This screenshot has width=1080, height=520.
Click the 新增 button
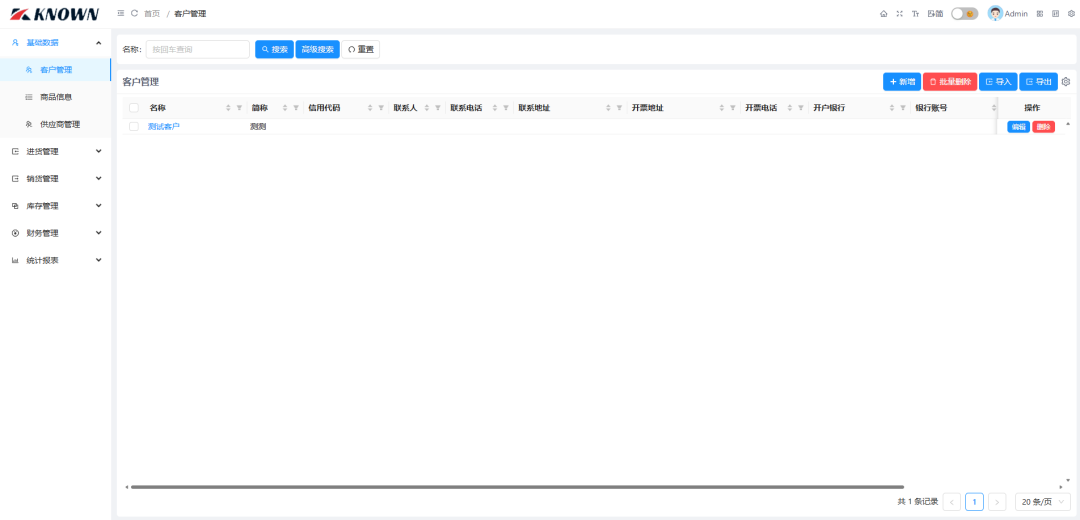click(x=902, y=82)
